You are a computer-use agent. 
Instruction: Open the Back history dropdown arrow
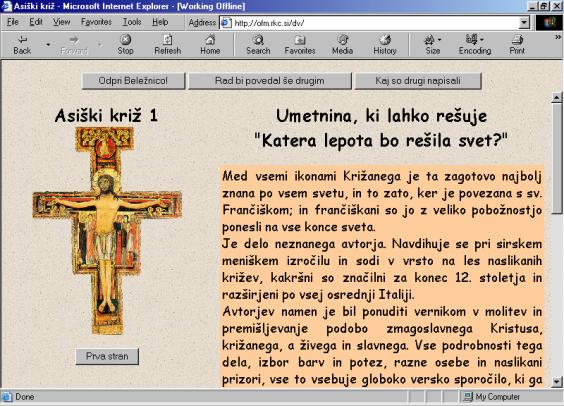click(x=48, y=45)
